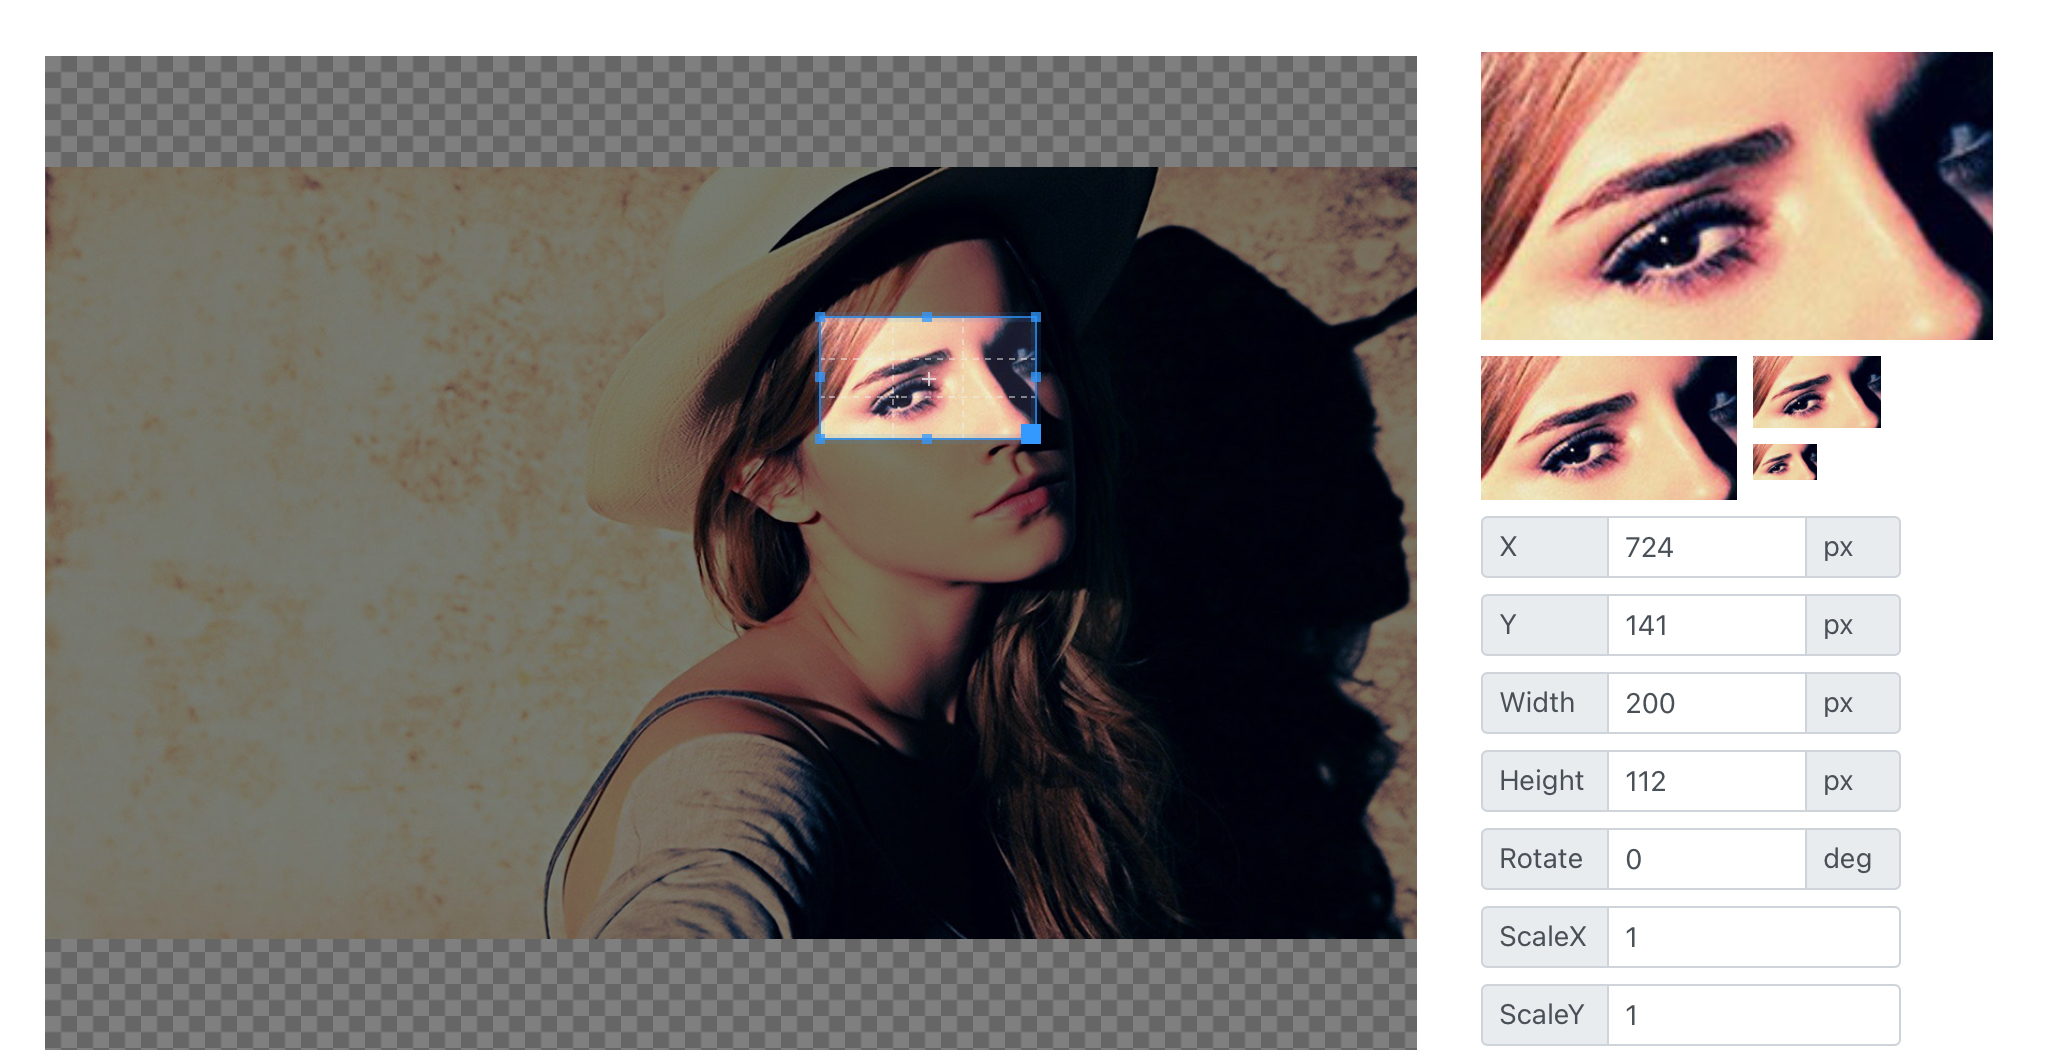
Task: Click the bottom-left crop box handle
Action: (821, 438)
